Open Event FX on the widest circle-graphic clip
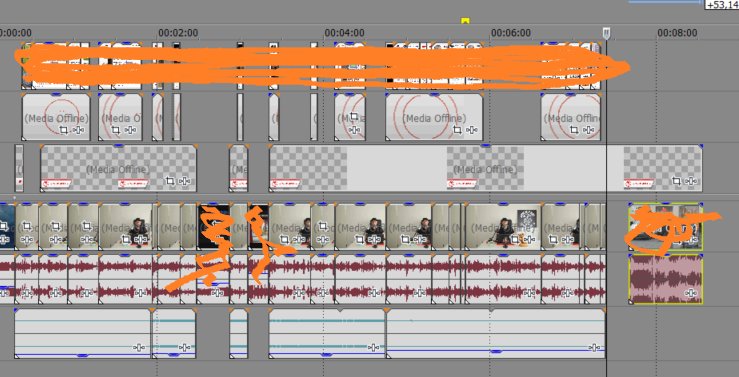The width and height of the screenshot is (739, 377). pyautogui.click(x=472, y=130)
